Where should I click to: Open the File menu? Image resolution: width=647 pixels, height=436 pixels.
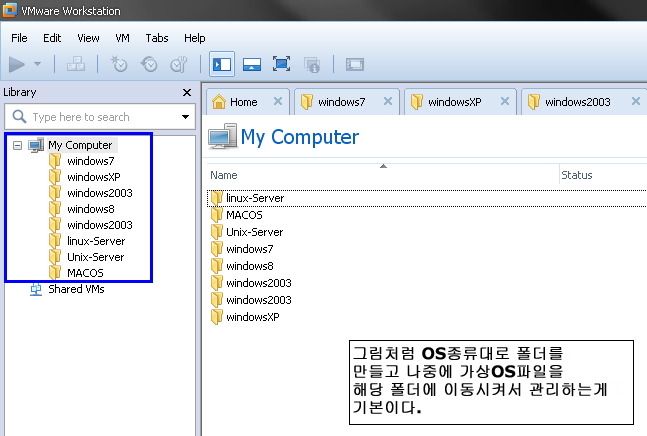(x=19, y=38)
